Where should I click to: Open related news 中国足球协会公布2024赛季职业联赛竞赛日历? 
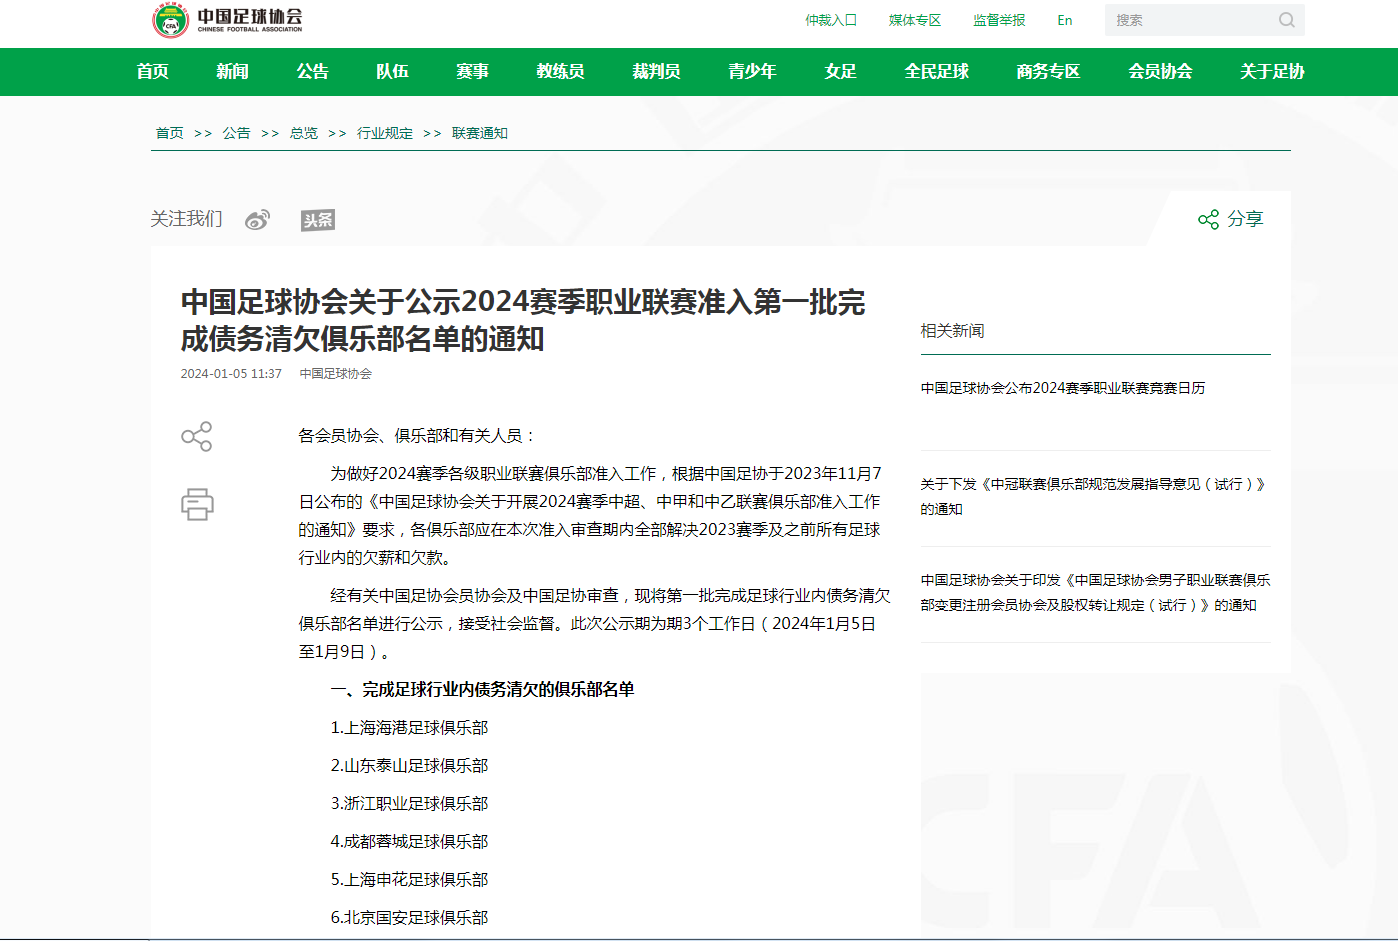point(1063,388)
